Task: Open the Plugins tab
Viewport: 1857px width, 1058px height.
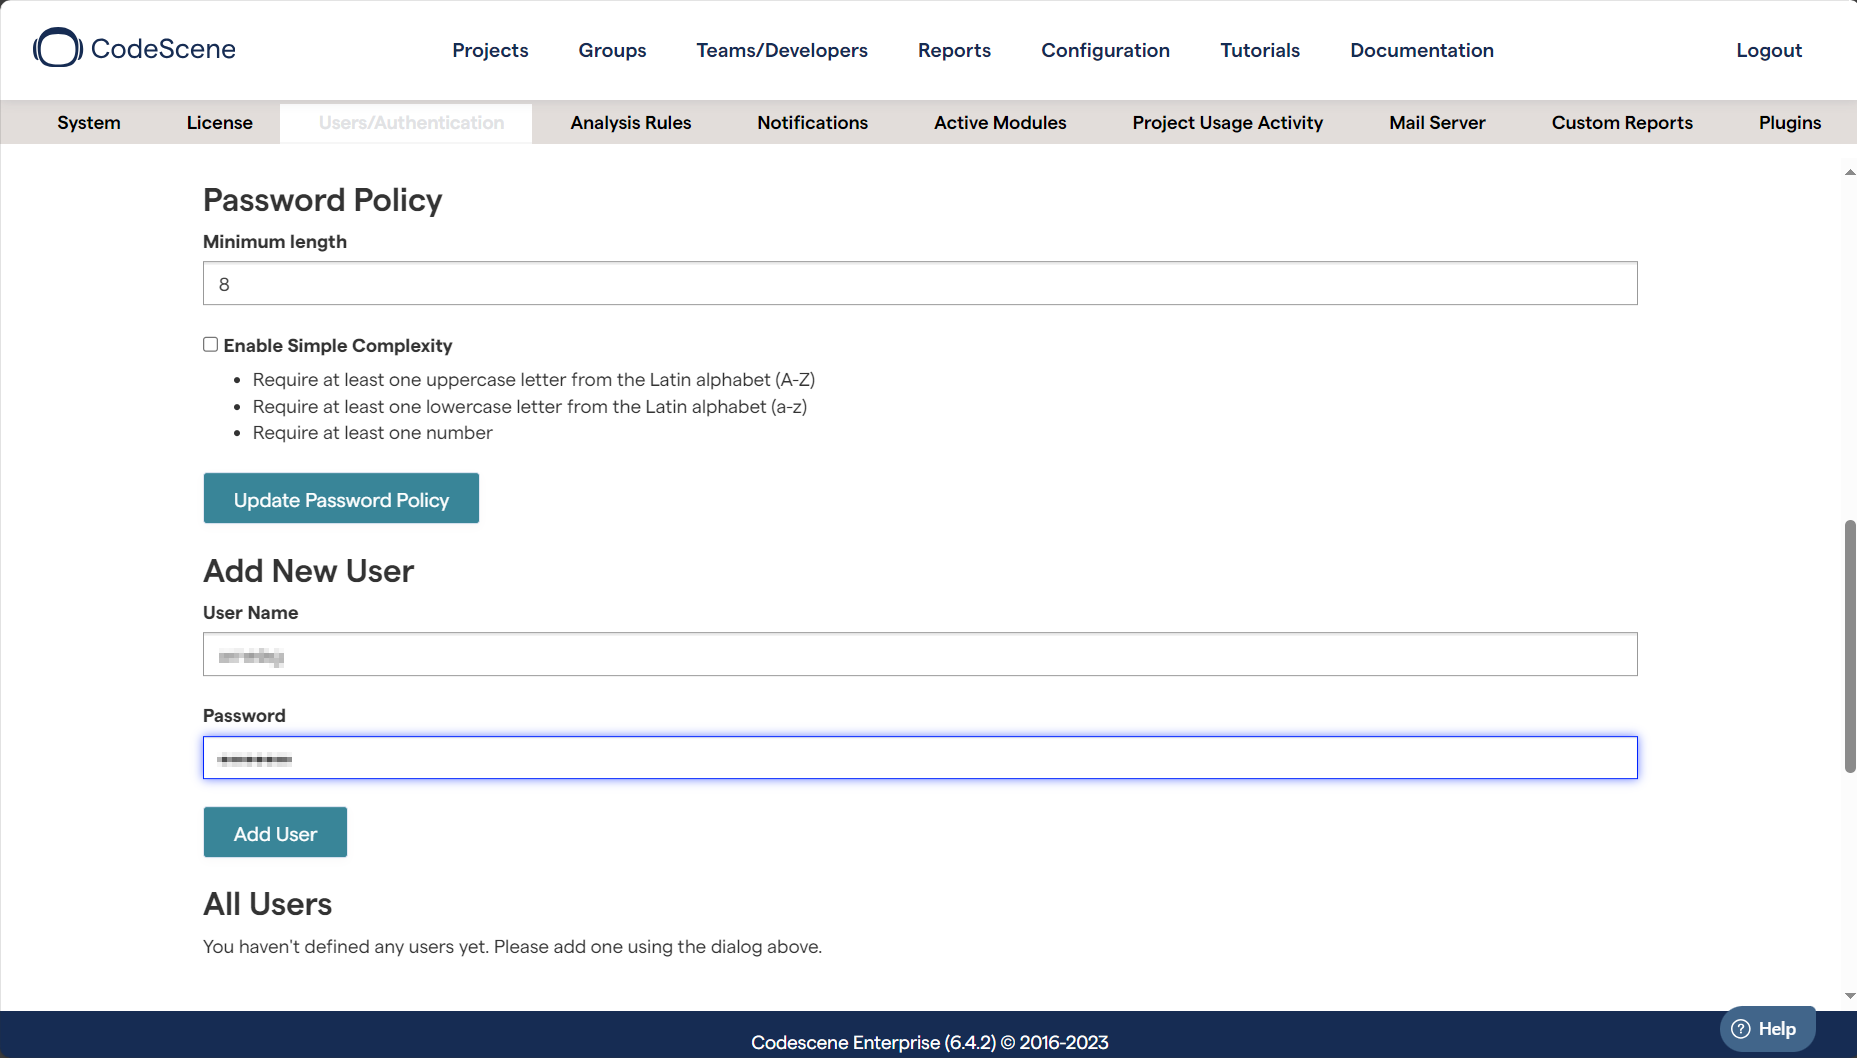Action: [1790, 123]
